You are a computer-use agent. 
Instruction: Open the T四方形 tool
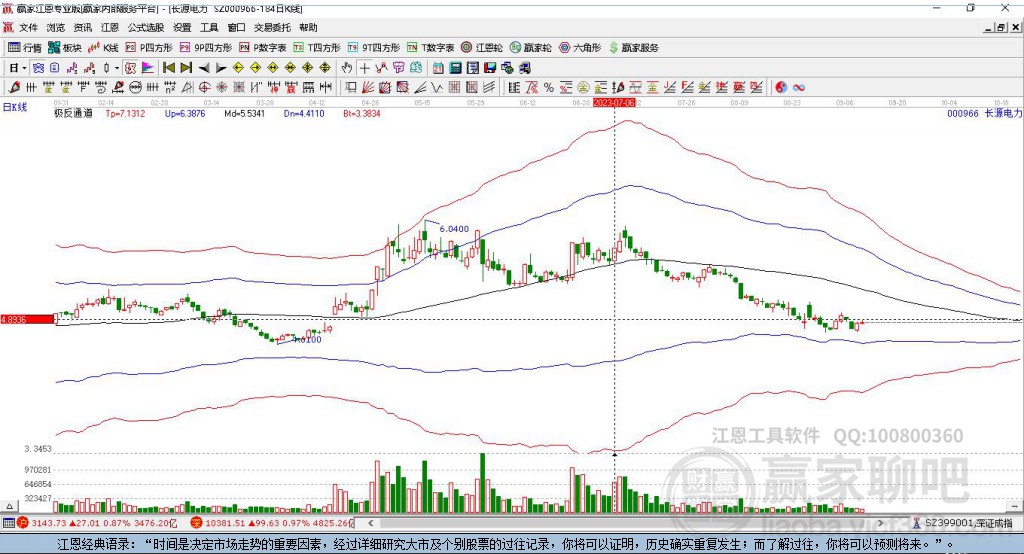(x=317, y=48)
